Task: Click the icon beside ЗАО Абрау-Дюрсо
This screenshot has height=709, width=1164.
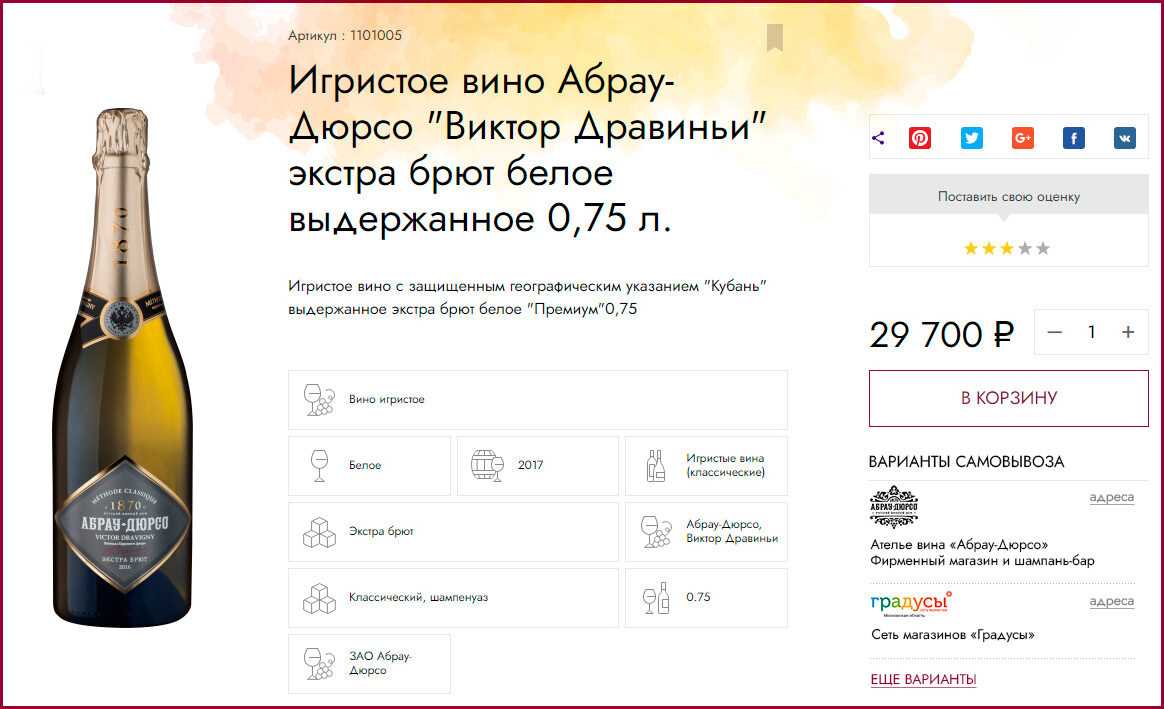Action: (x=318, y=664)
